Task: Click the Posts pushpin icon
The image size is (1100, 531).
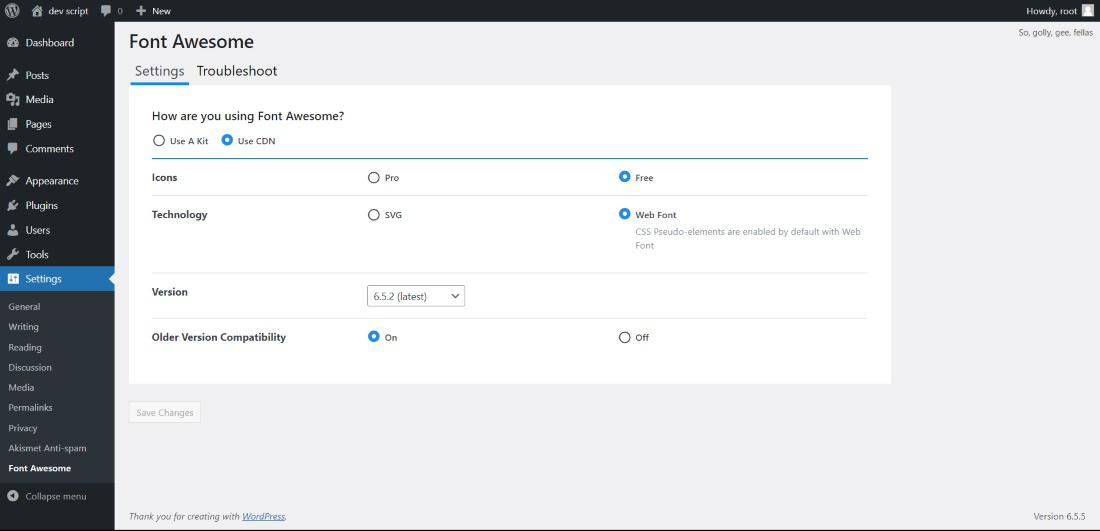Action: [13, 75]
